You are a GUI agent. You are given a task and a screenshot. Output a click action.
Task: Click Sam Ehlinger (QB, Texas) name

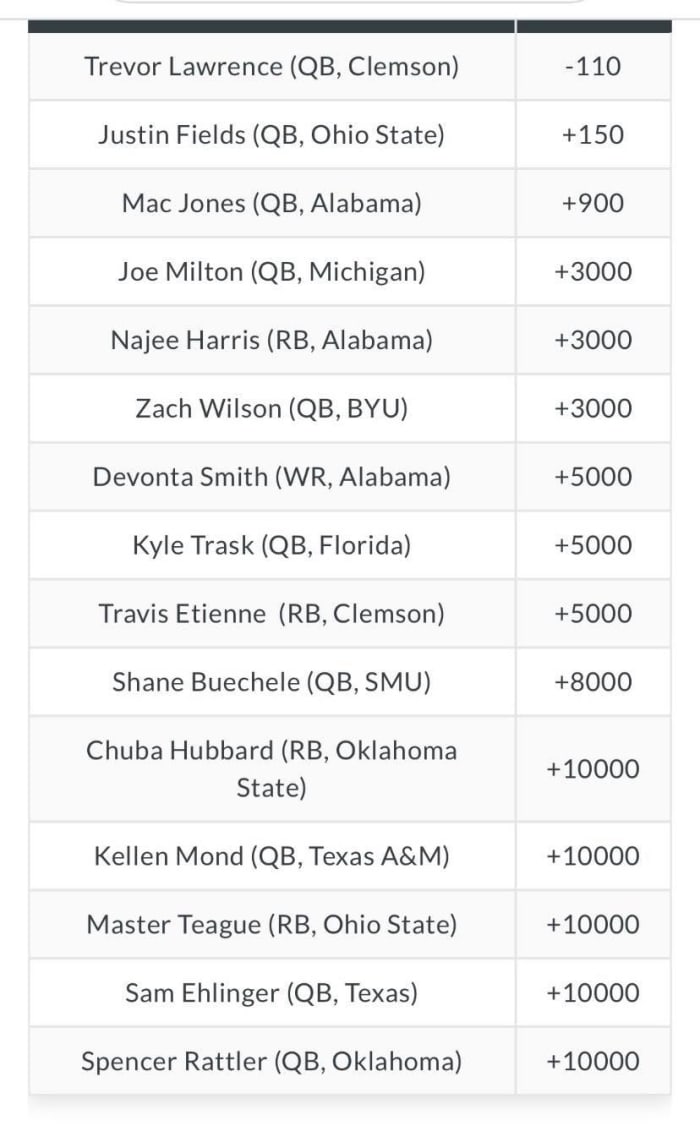pyautogui.click(x=272, y=993)
